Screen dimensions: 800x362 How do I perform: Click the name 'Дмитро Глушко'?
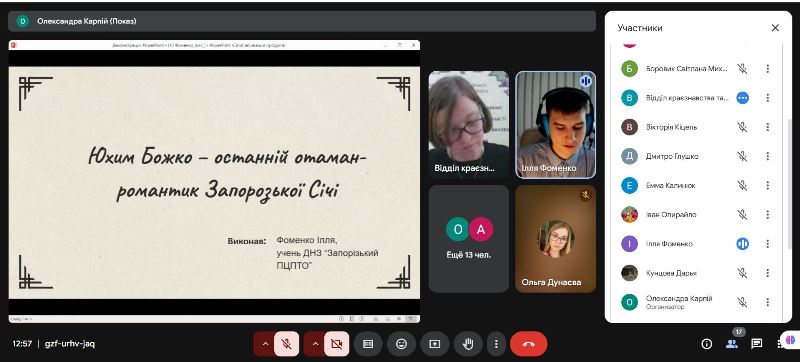click(672, 157)
